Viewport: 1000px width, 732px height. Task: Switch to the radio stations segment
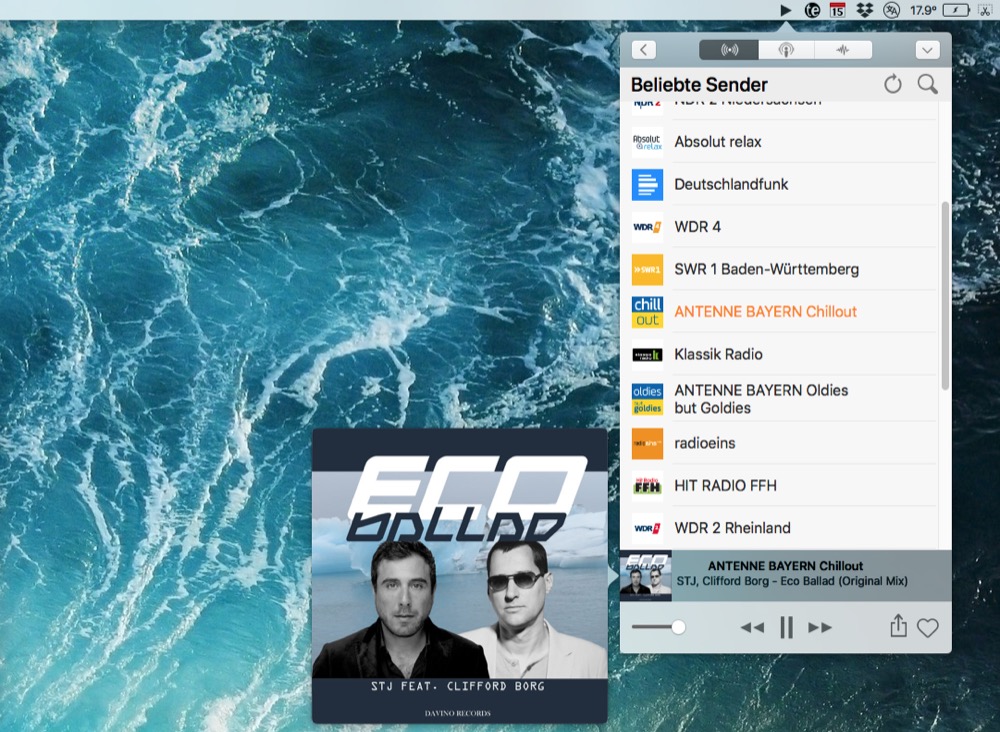click(728, 50)
